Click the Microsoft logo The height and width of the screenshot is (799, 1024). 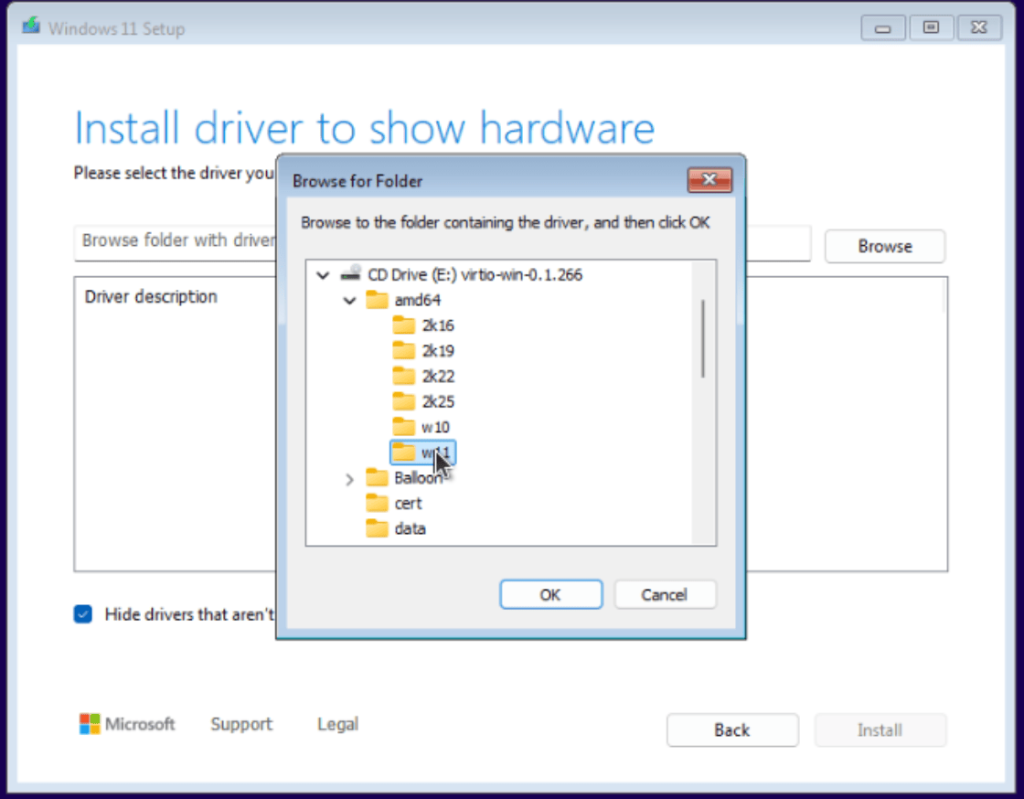[89, 724]
